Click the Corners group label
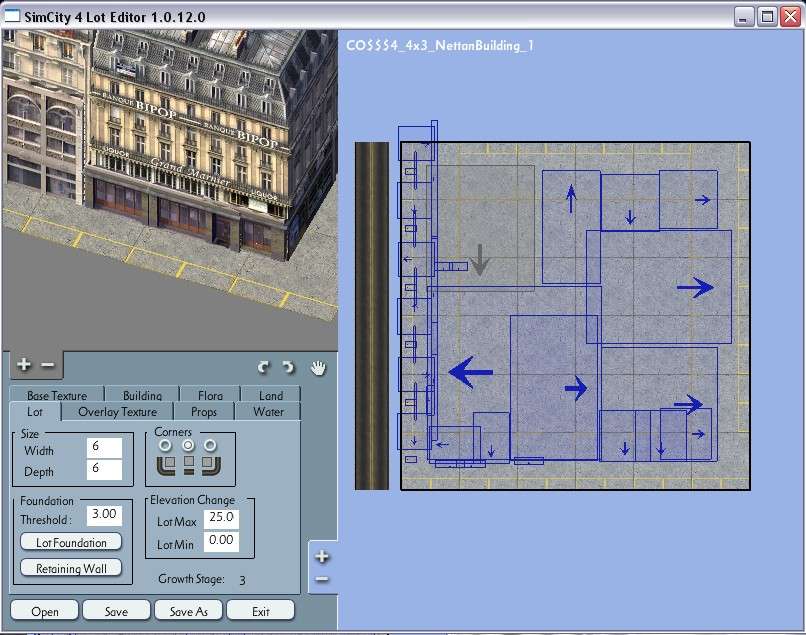Image resolution: width=806 pixels, height=635 pixels. [x=173, y=432]
